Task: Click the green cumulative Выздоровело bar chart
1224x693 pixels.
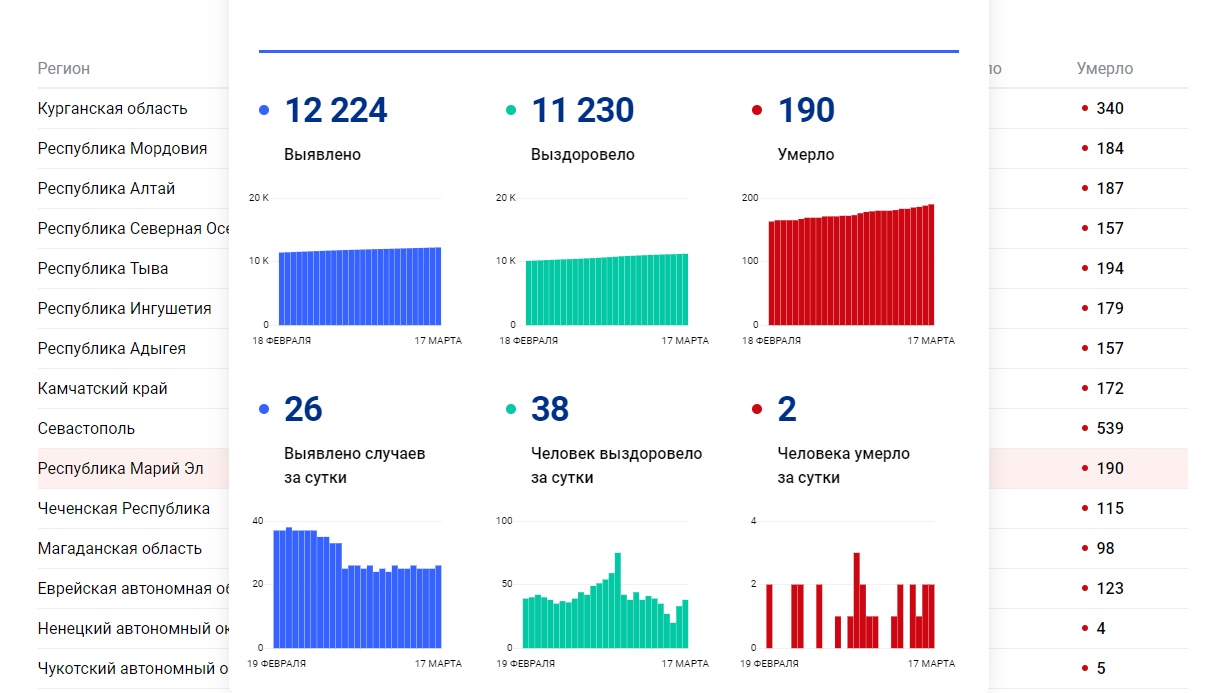Action: click(606, 291)
